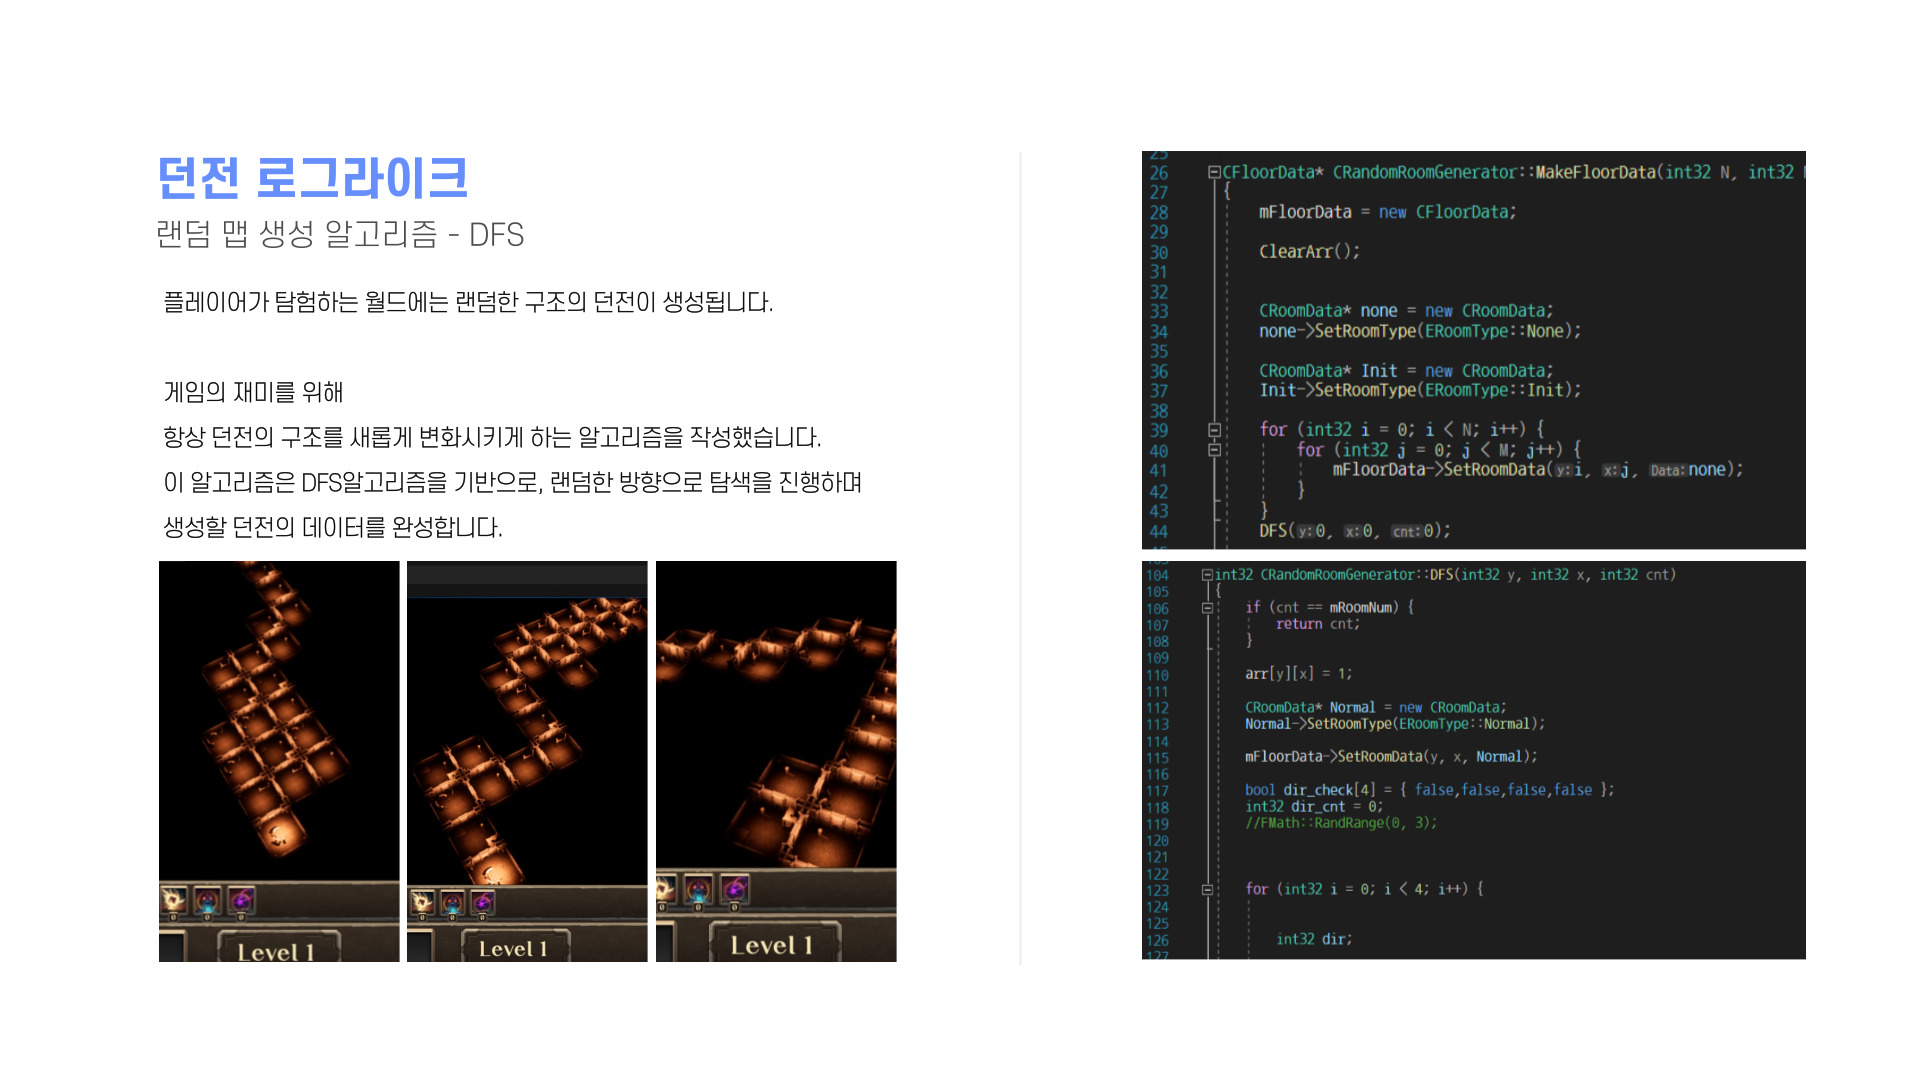This screenshot has height=1080, width=1920.
Task: Collapse the MakeFloorData function at line 26
Action: point(1214,172)
